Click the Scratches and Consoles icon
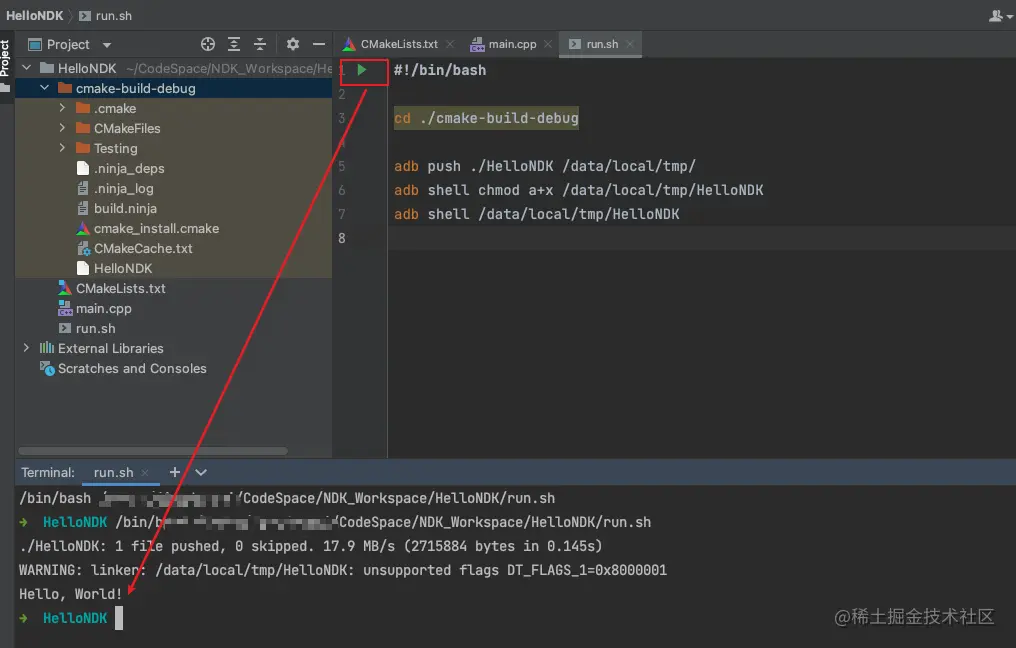 click(x=47, y=368)
